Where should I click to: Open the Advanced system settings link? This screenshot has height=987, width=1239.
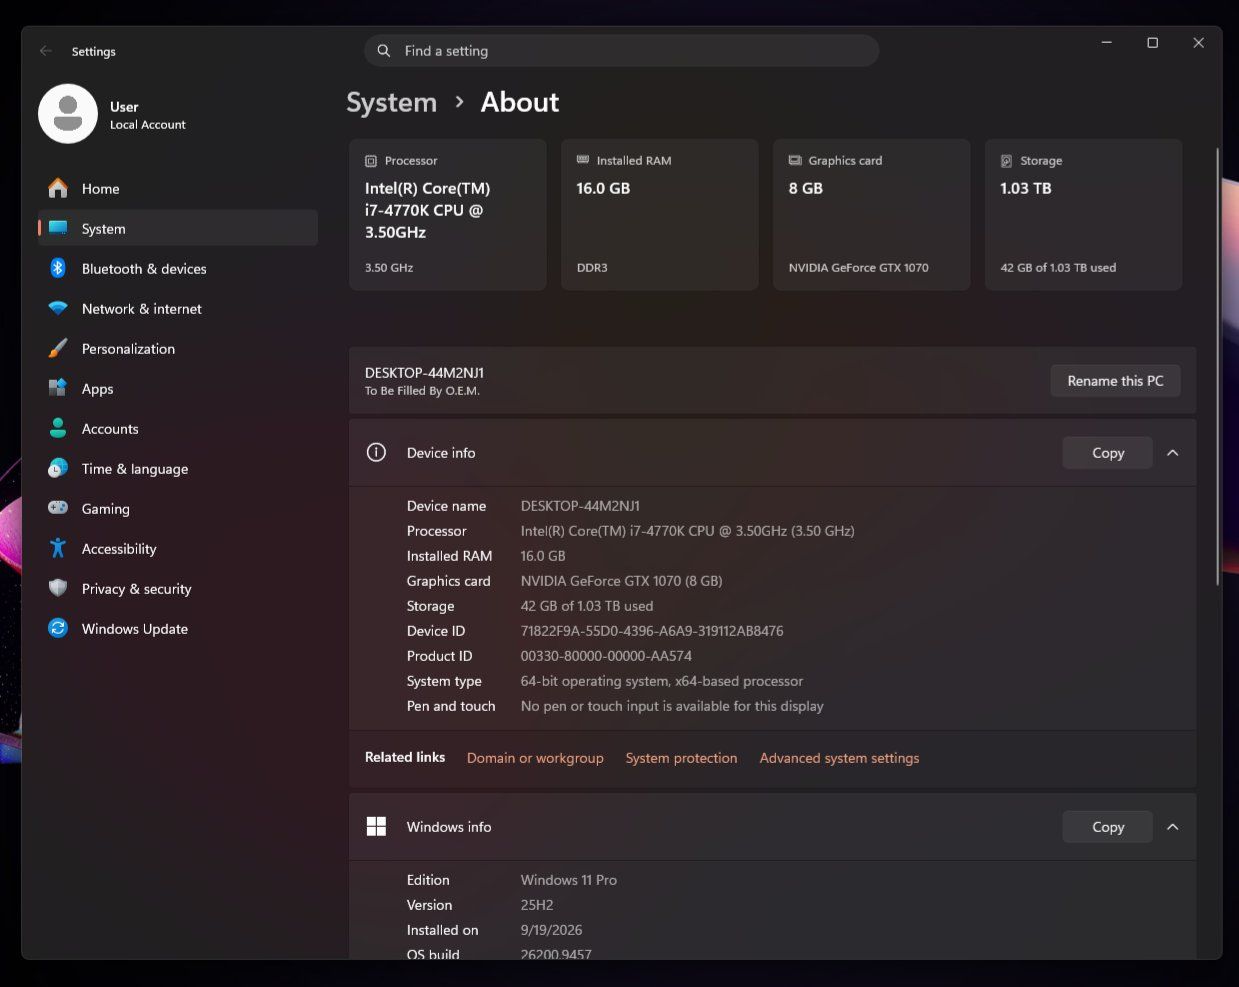coord(839,758)
